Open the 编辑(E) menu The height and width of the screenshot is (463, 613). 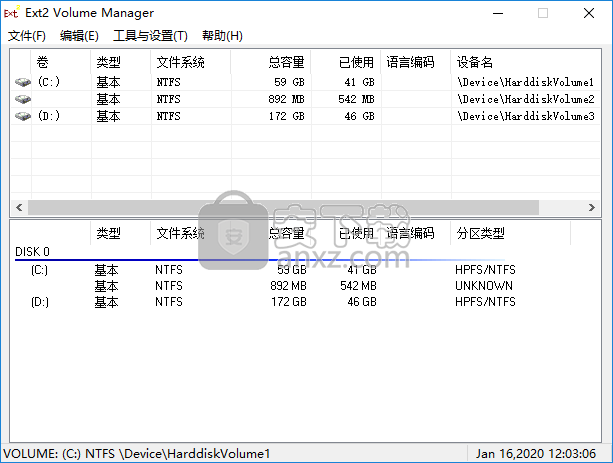(79, 36)
